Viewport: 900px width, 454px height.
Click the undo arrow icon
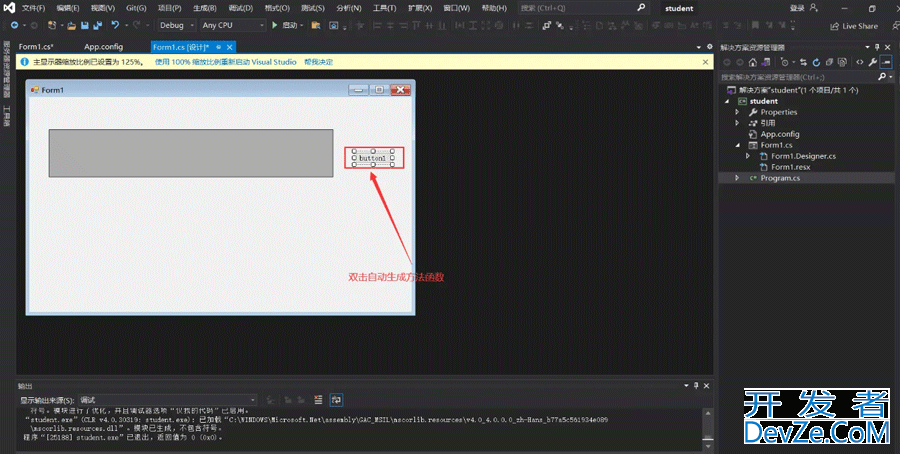(115, 25)
